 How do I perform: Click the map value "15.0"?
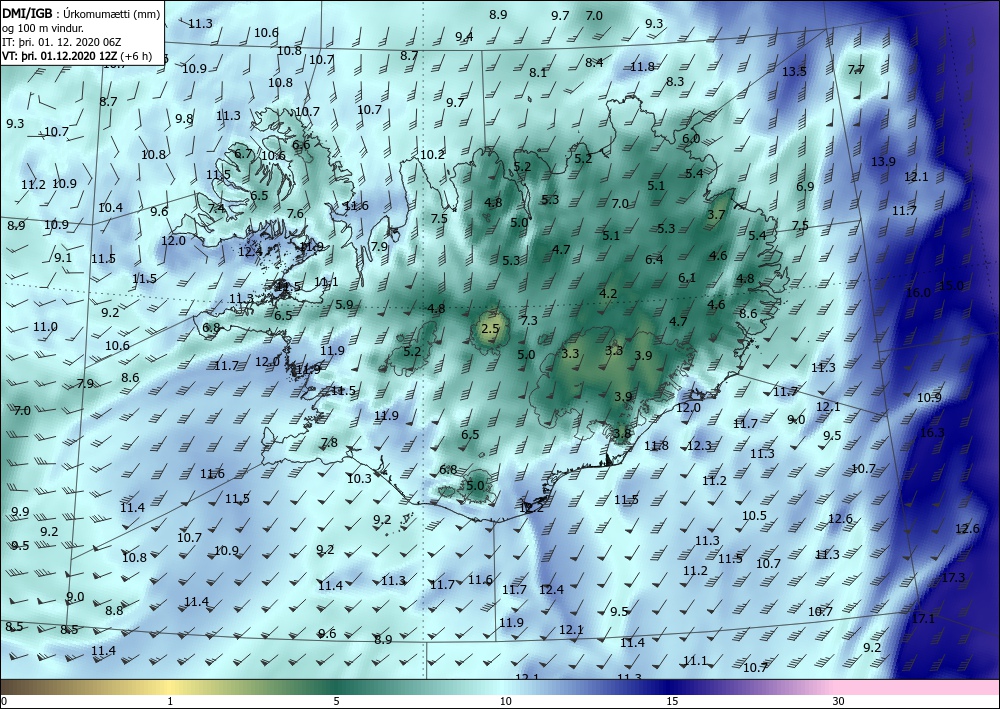click(x=952, y=286)
